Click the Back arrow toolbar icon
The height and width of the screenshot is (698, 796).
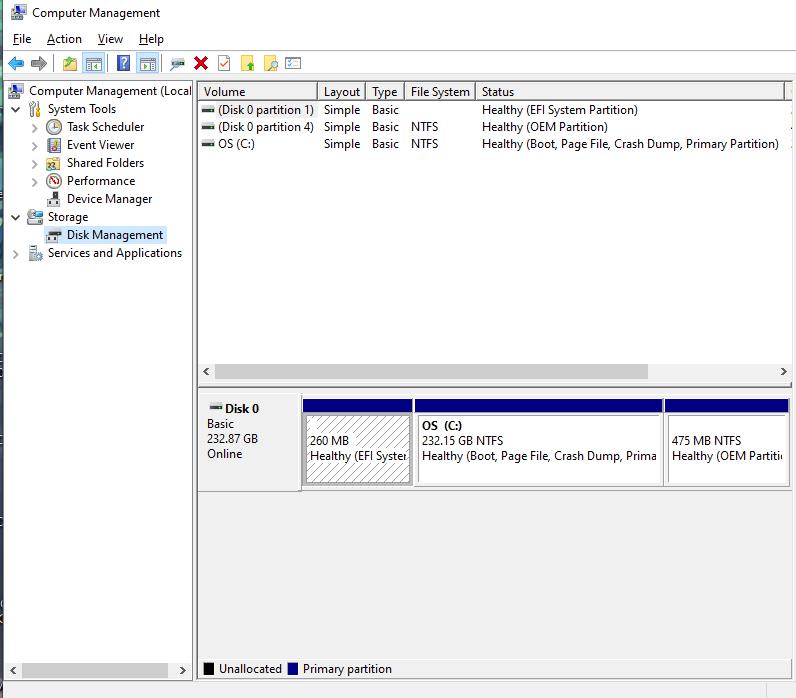[16, 63]
